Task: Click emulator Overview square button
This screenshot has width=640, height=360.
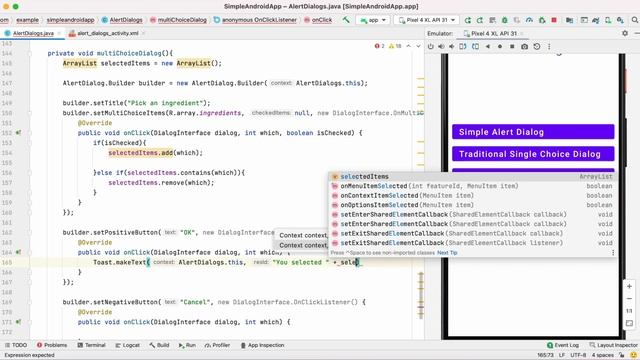Action: coord(512,47)
